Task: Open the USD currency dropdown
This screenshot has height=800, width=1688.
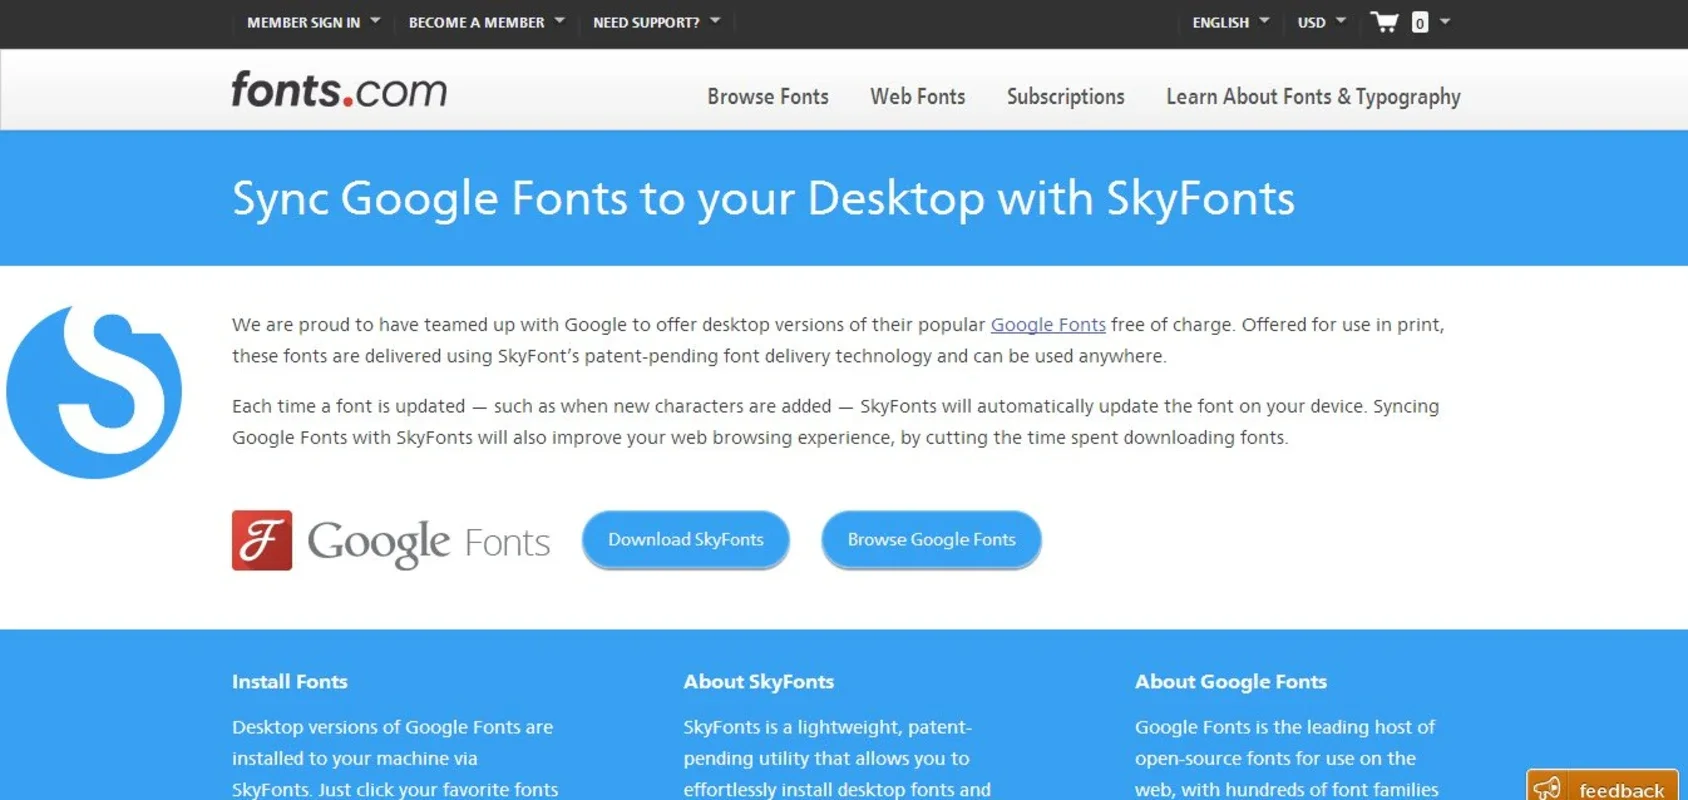Action: coord(1321,22)
